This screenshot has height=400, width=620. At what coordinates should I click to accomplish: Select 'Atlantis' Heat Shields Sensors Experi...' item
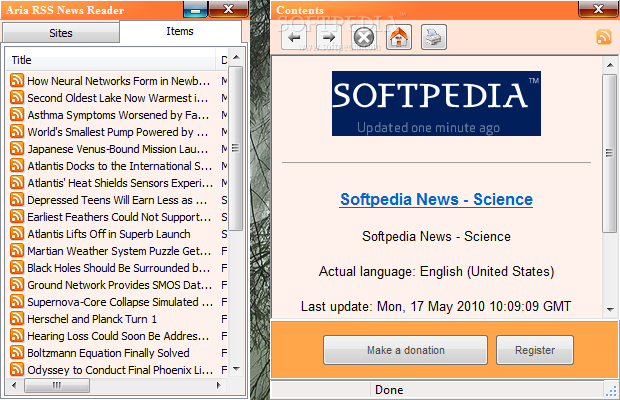tap(119, 183)
